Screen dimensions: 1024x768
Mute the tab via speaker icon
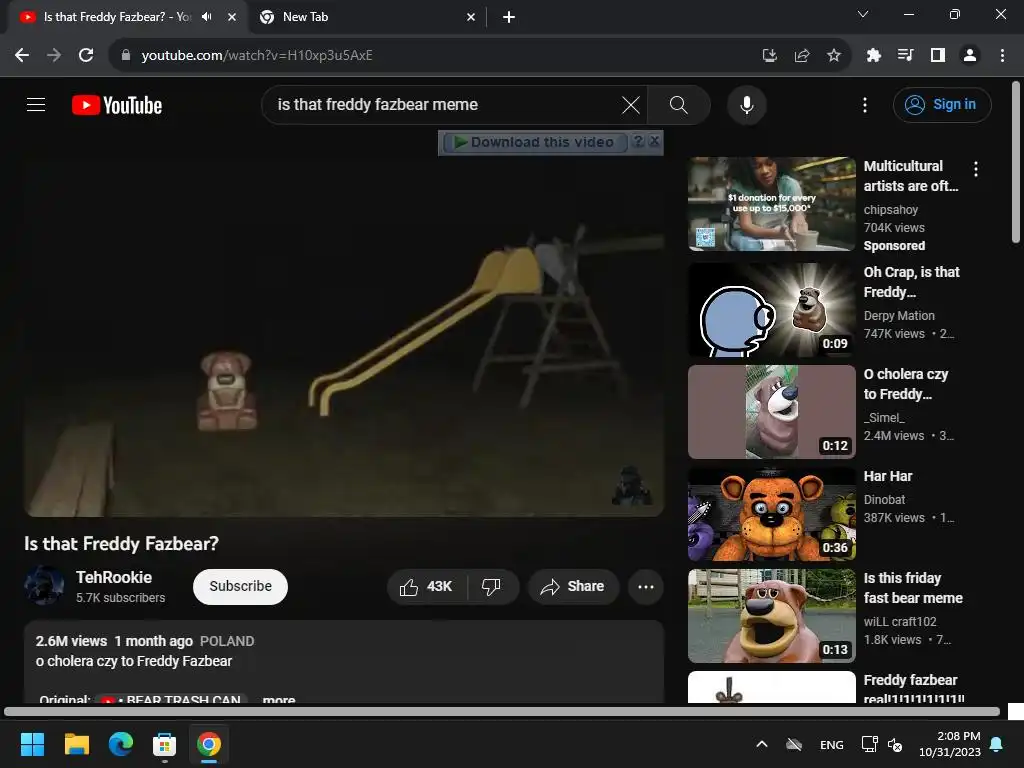pyautogui.click(x=207, y=17)
